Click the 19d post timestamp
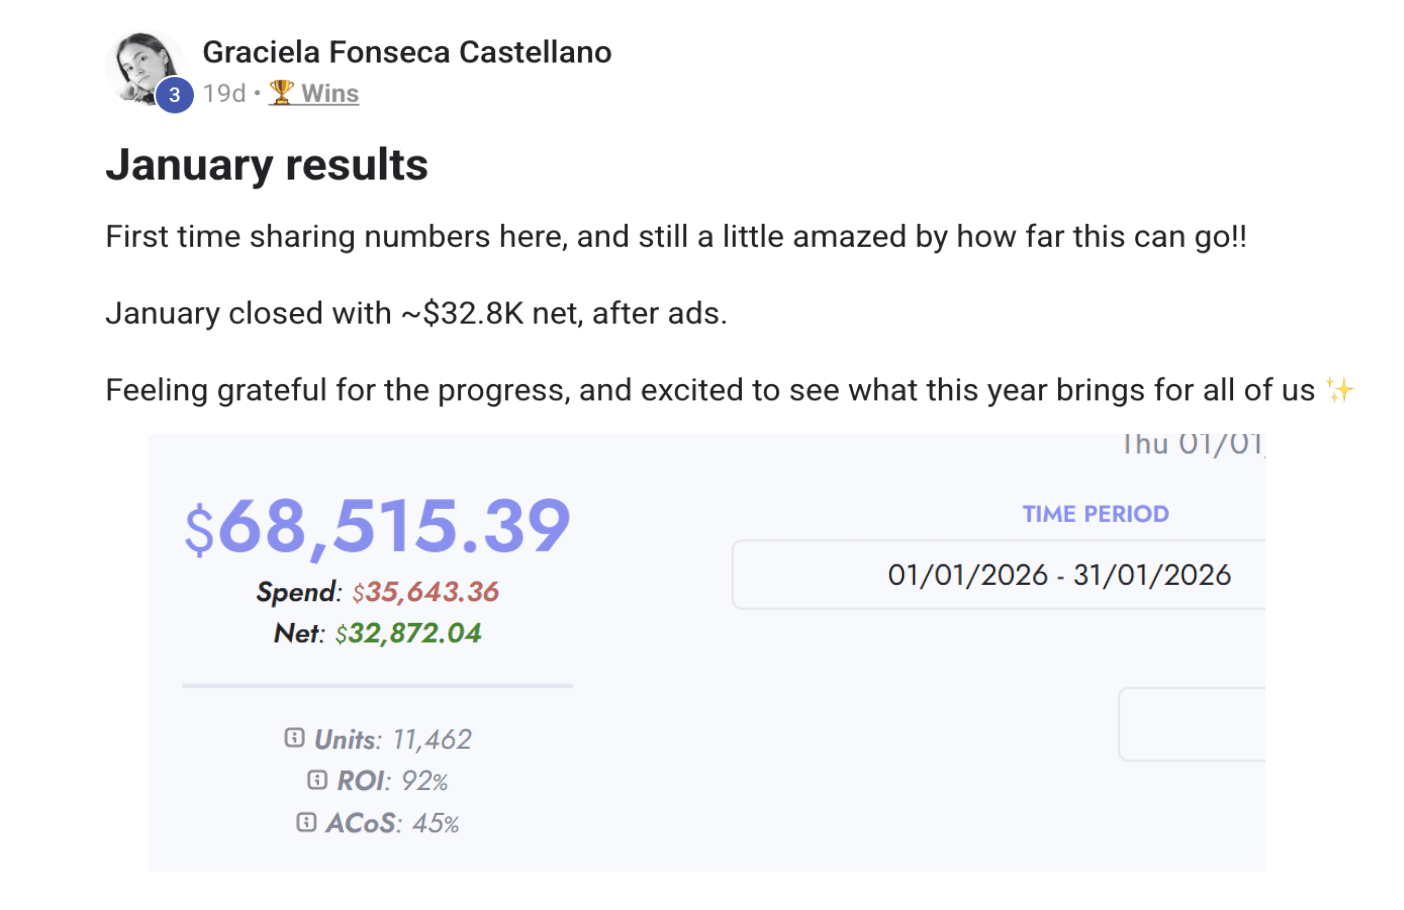This screenshot has height=910, width=1404. 224,93
